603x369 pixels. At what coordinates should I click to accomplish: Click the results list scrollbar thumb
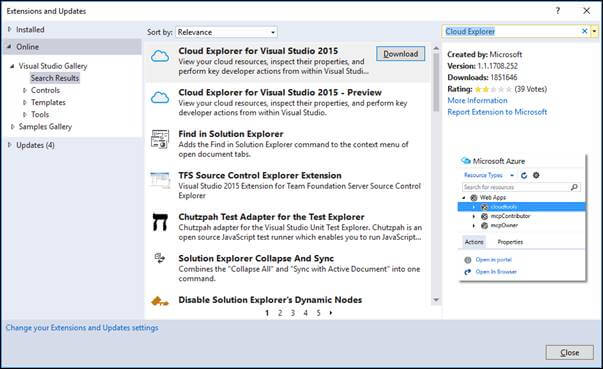pyautogui.click(x=436, y=82)
